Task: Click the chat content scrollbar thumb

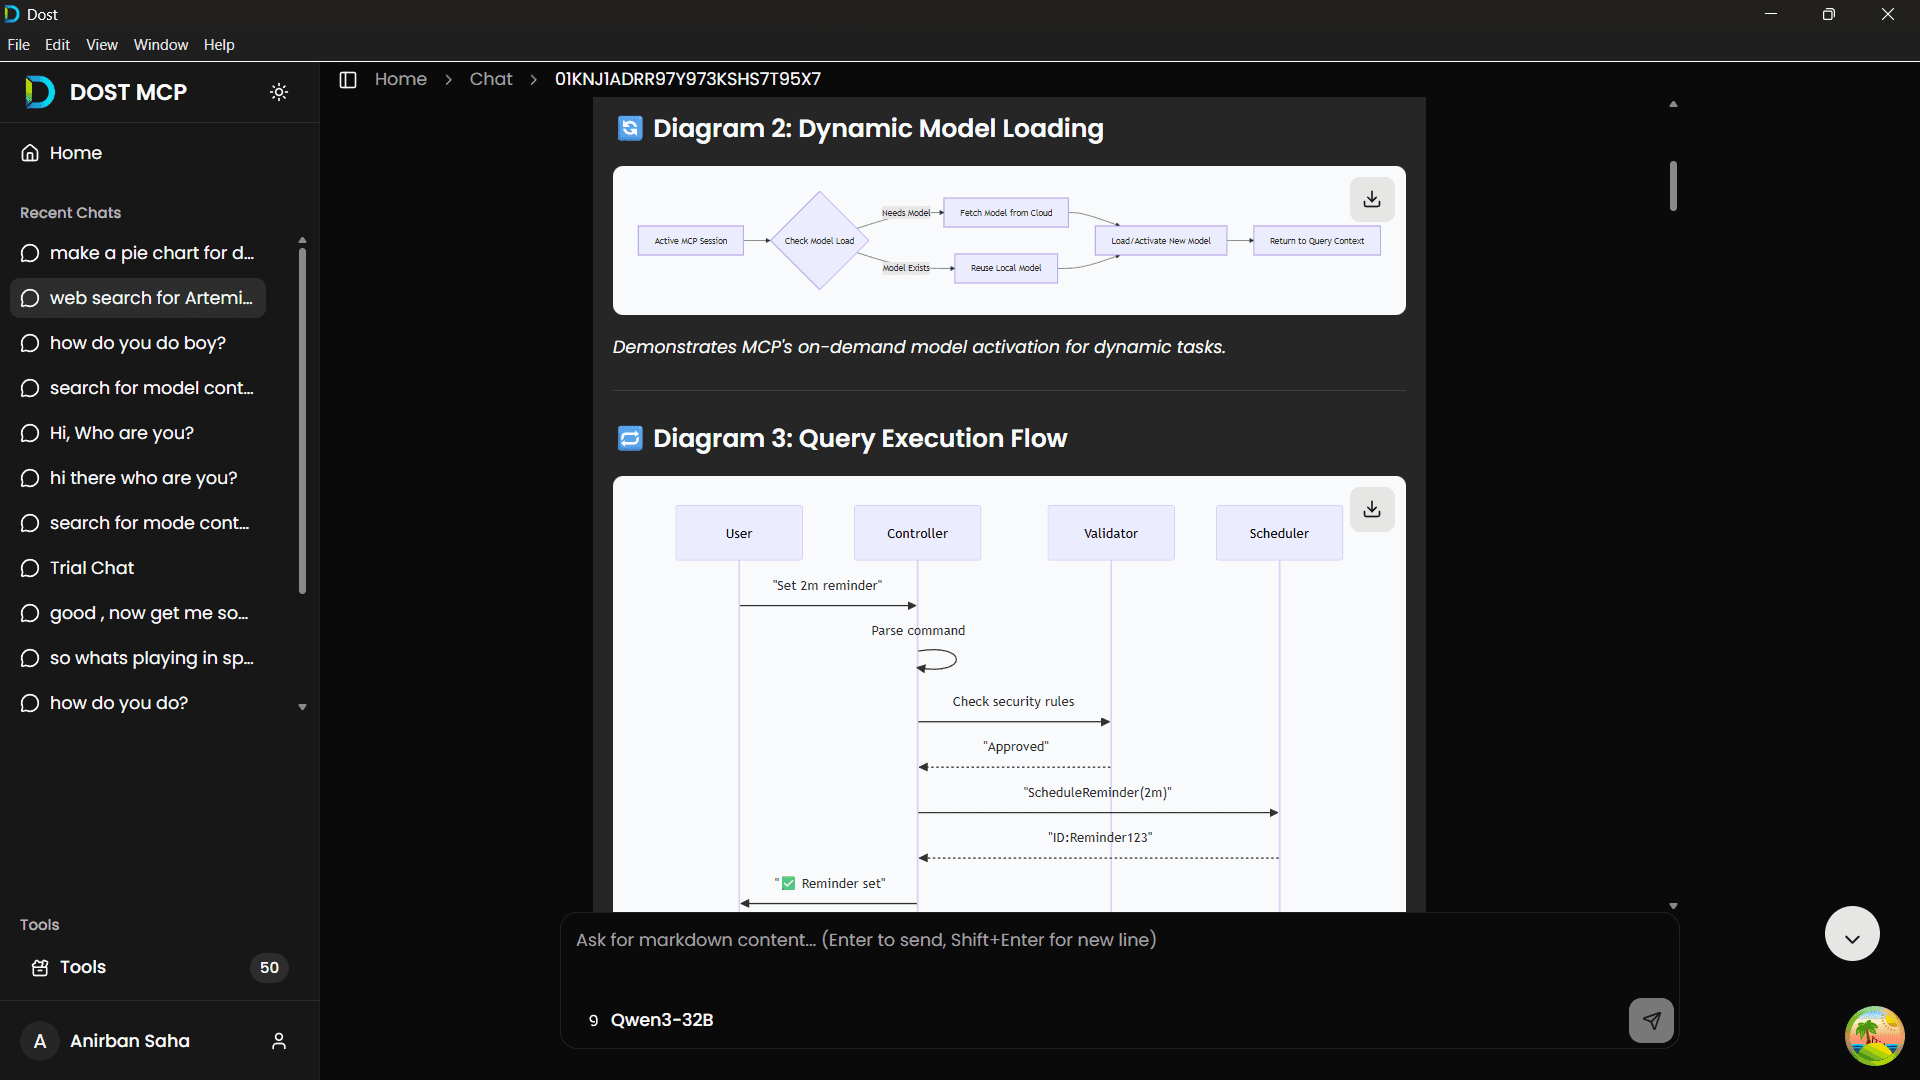Action: click(x=1673, y=186)
